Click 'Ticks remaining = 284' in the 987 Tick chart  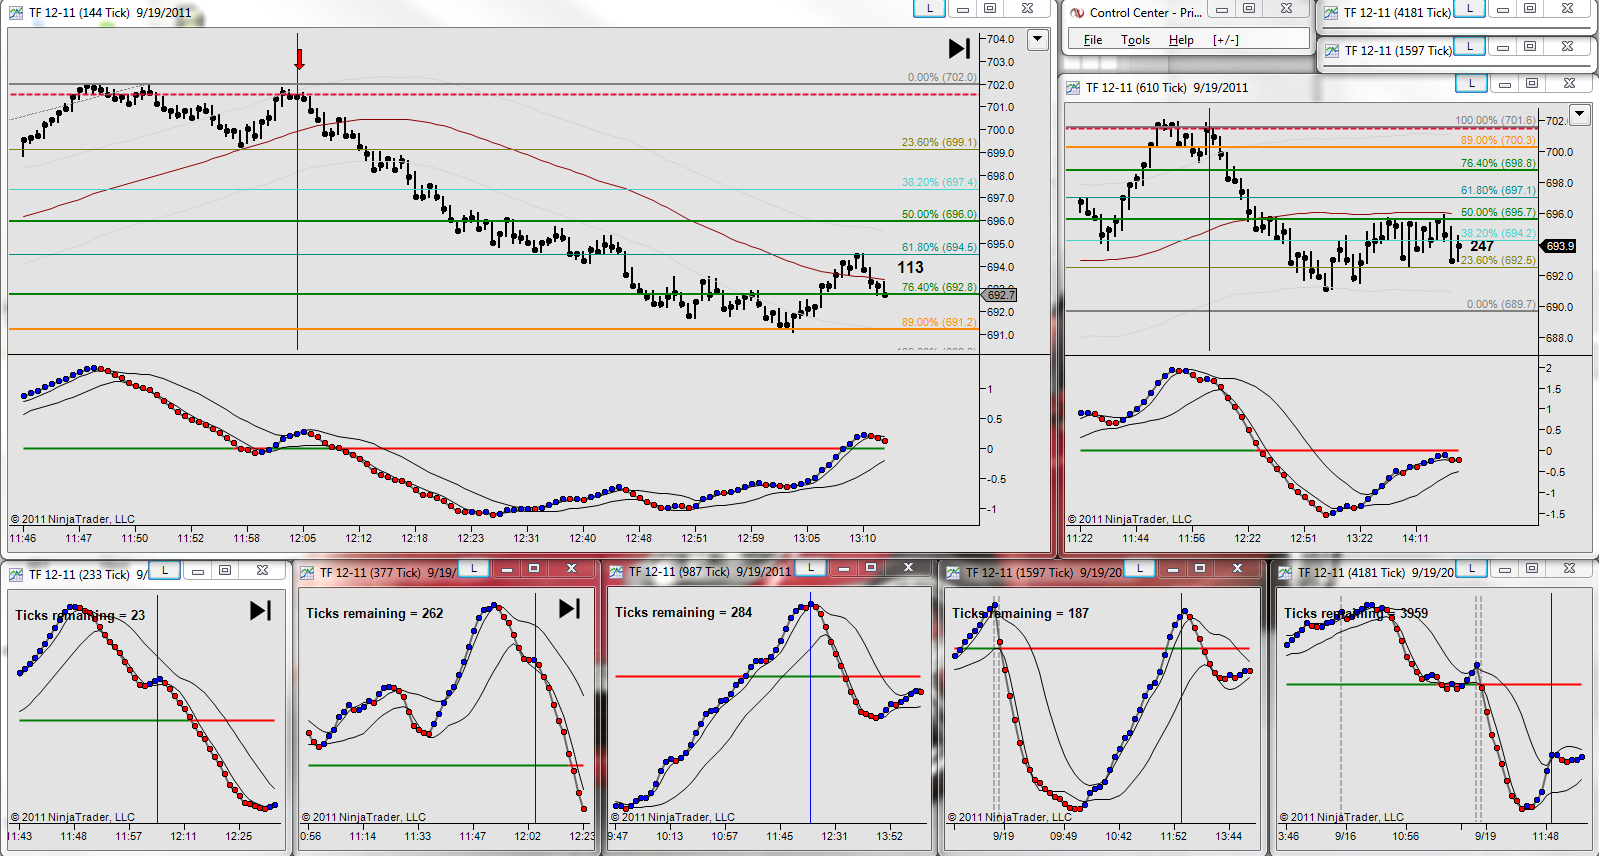click(683, 612)
